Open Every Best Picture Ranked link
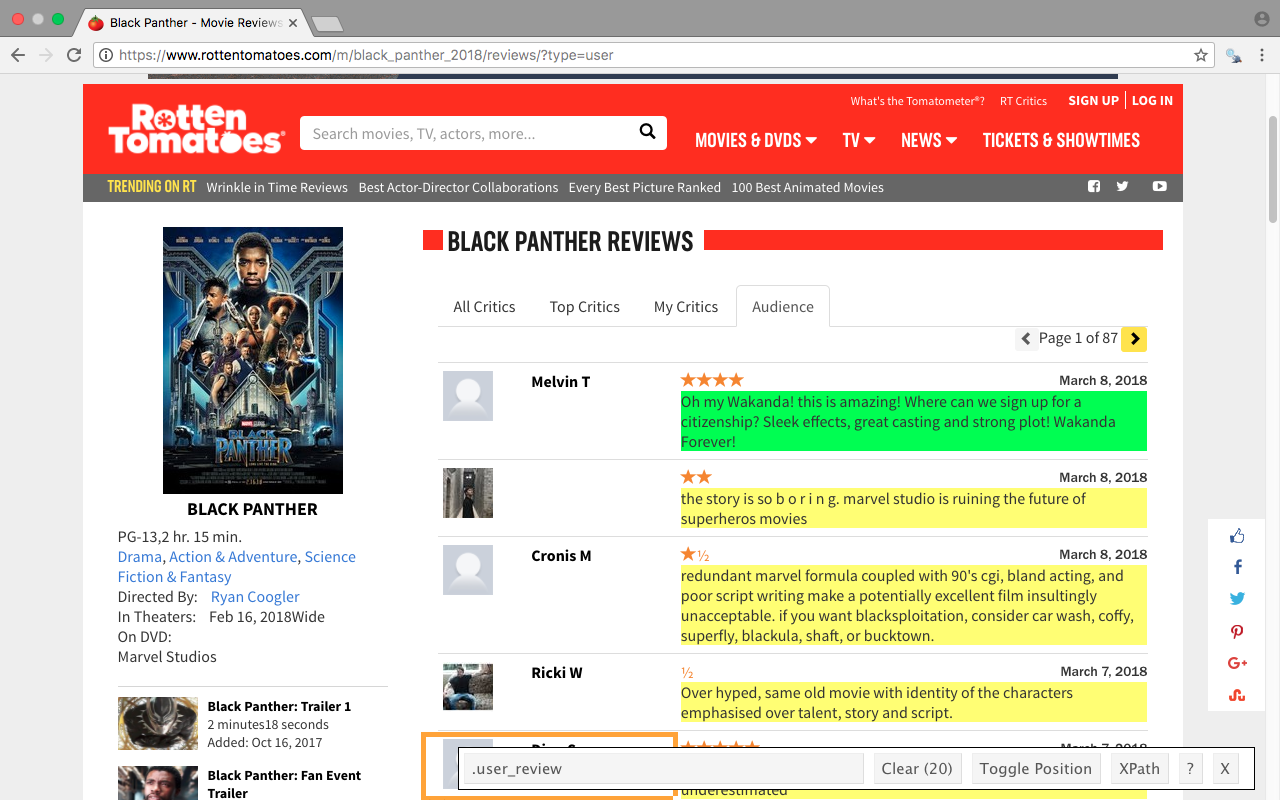This screenshot has width=1280, height=800. (x=644, y=187)
